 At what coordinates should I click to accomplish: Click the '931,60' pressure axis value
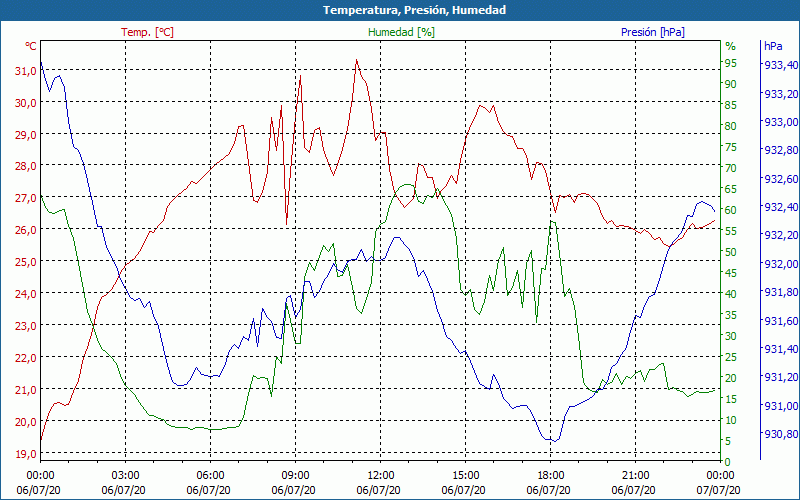(781, 321)
